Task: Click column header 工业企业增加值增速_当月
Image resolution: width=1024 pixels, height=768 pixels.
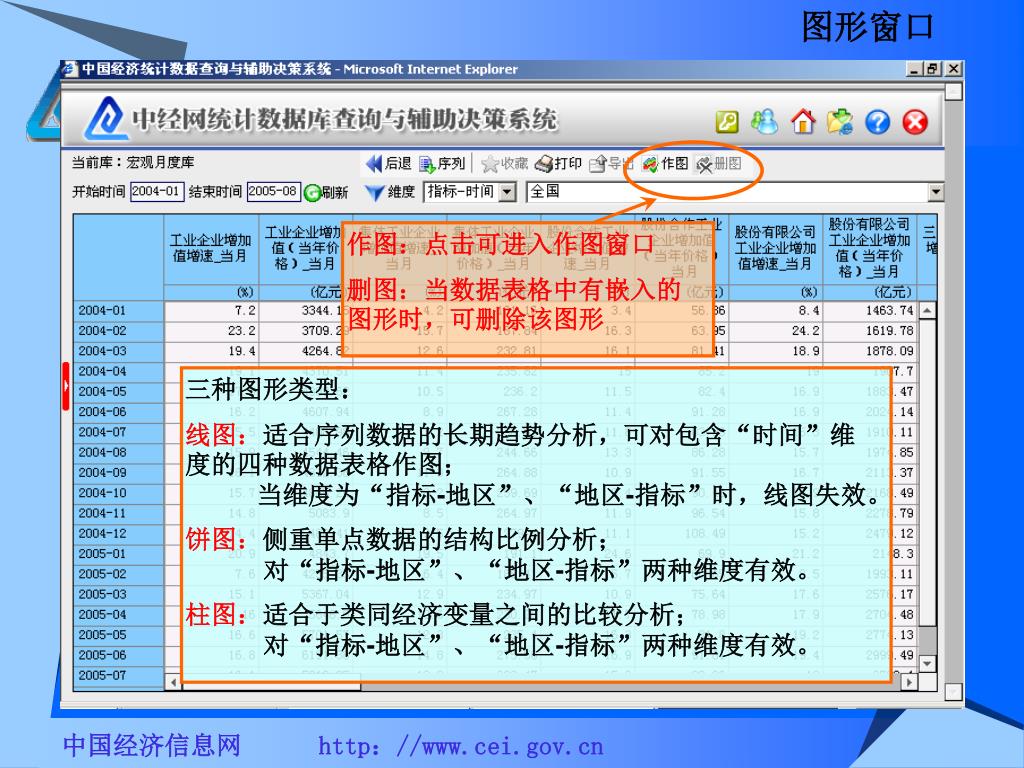Action: tap(211, 248)
